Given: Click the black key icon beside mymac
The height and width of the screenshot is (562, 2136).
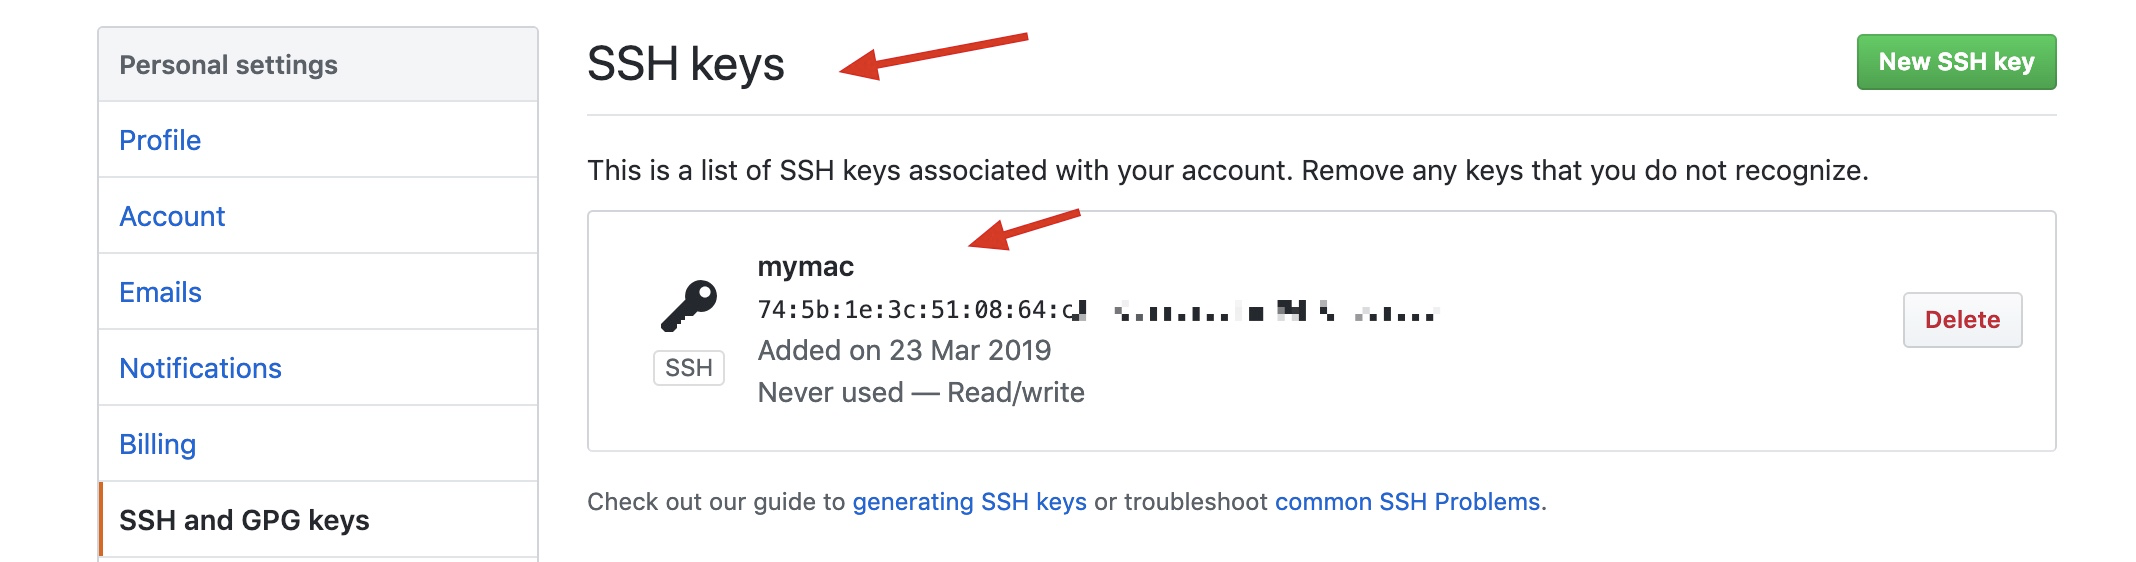Looking at the screenshot, I should point(689,305).
